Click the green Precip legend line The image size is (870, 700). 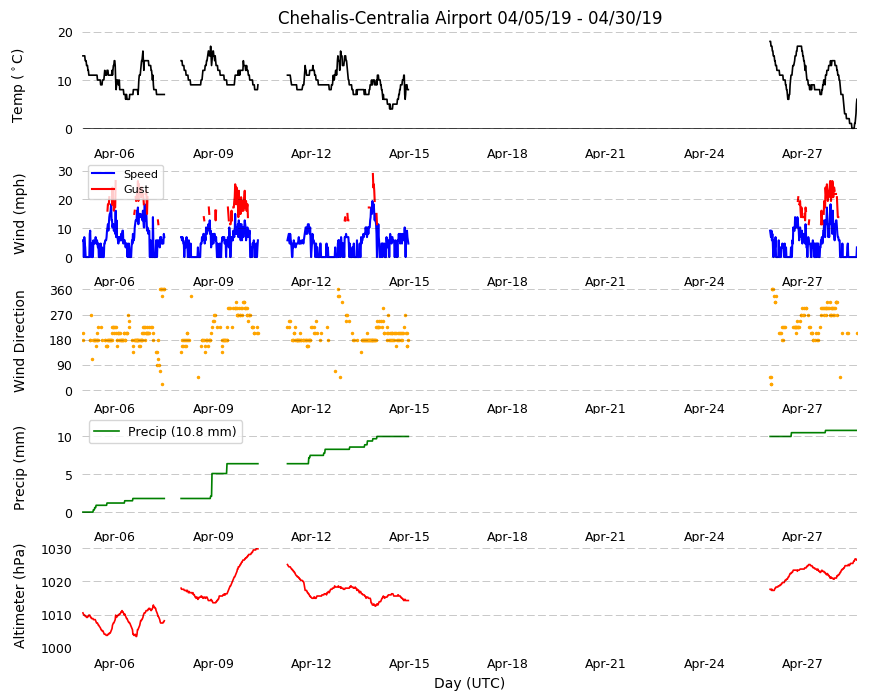pos(106,431)
